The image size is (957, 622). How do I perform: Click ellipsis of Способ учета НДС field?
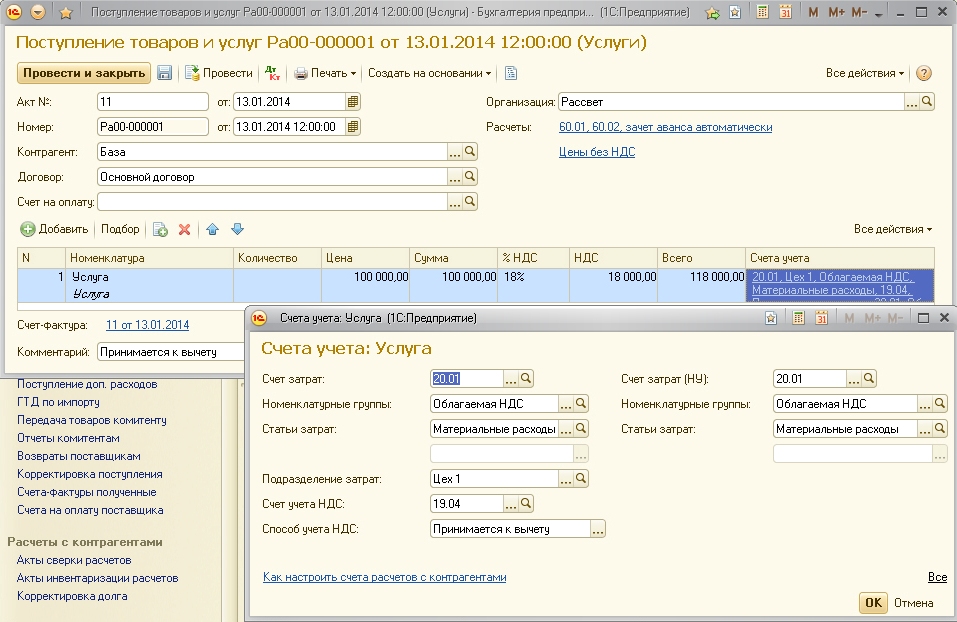(598, 529)
